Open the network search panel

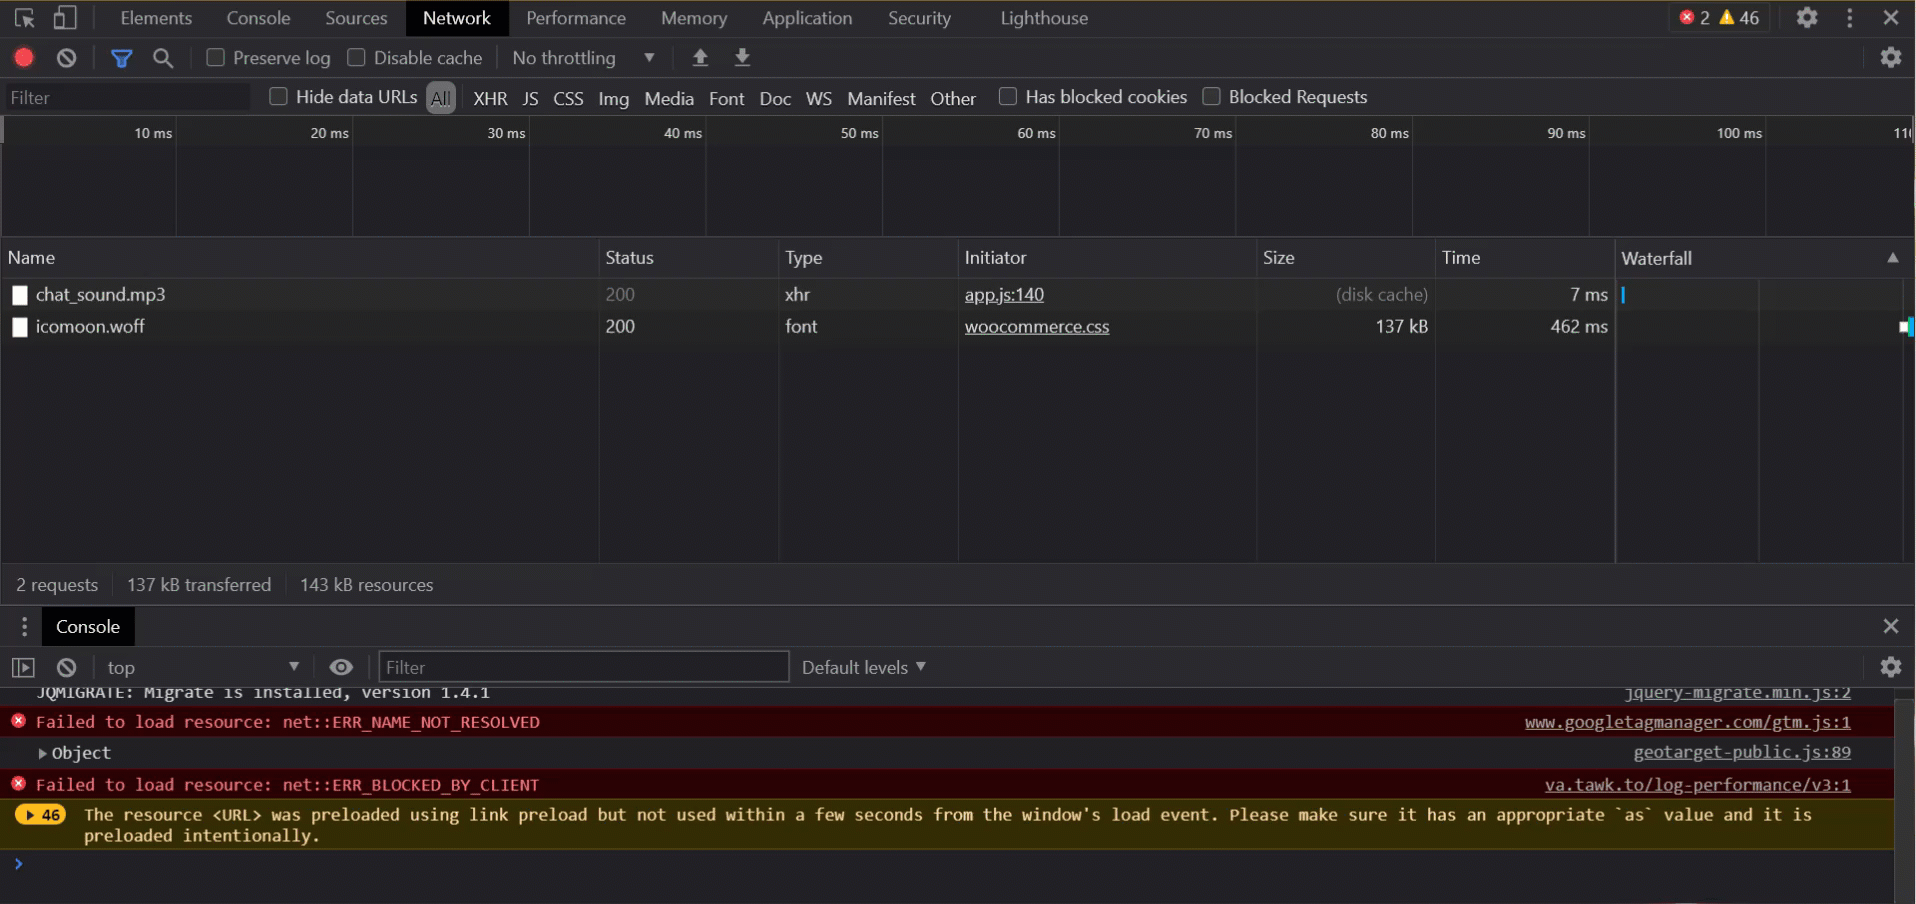point(162,58)
